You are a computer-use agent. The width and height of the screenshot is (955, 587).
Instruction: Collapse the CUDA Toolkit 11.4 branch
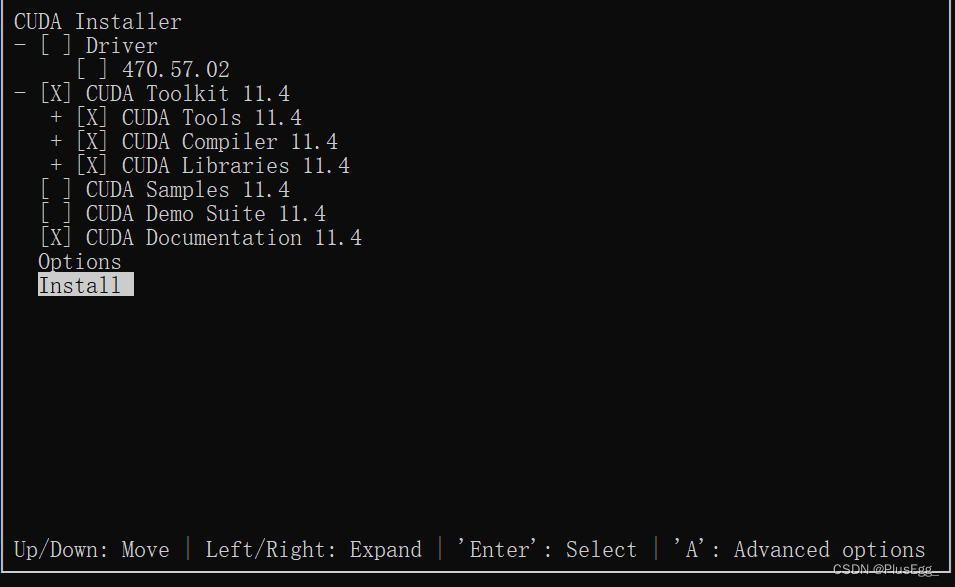click(17, 93)
